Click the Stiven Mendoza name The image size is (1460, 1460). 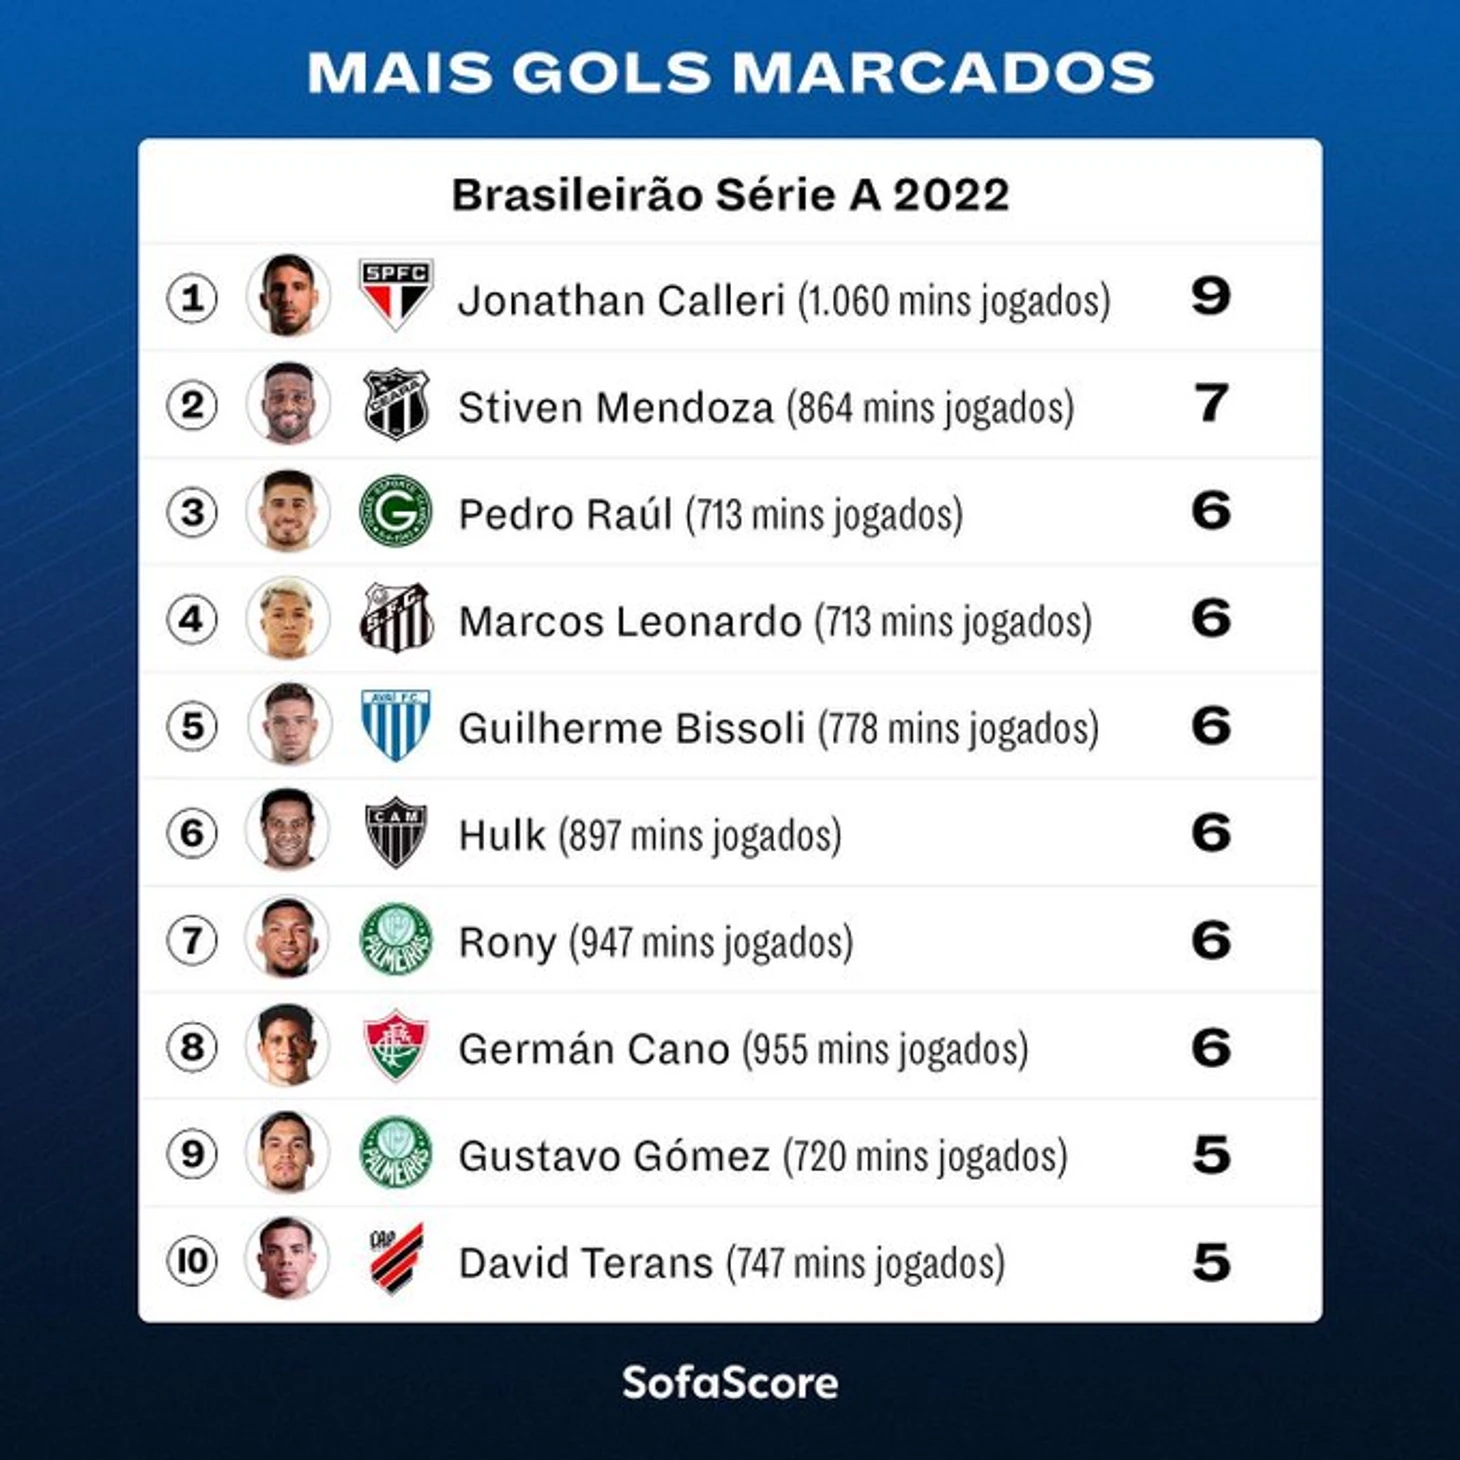(x=615, y=408)
